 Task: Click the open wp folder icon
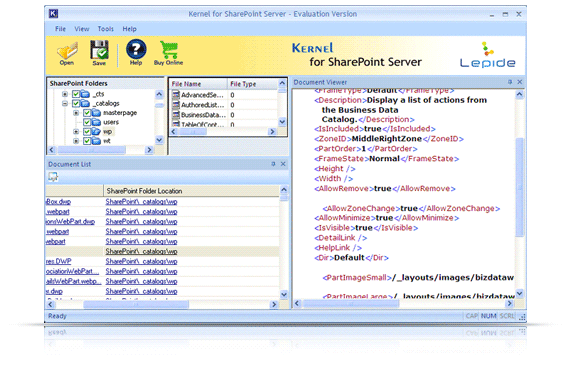pyautogui.click(x=96, y=132)
